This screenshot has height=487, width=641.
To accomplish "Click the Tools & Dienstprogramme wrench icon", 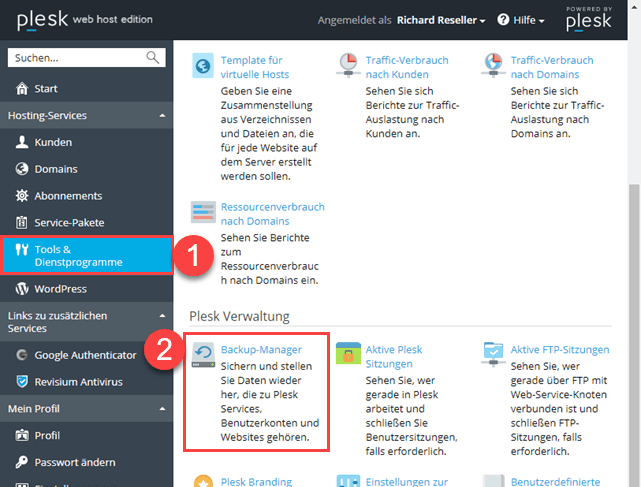I will coord(22,249).
